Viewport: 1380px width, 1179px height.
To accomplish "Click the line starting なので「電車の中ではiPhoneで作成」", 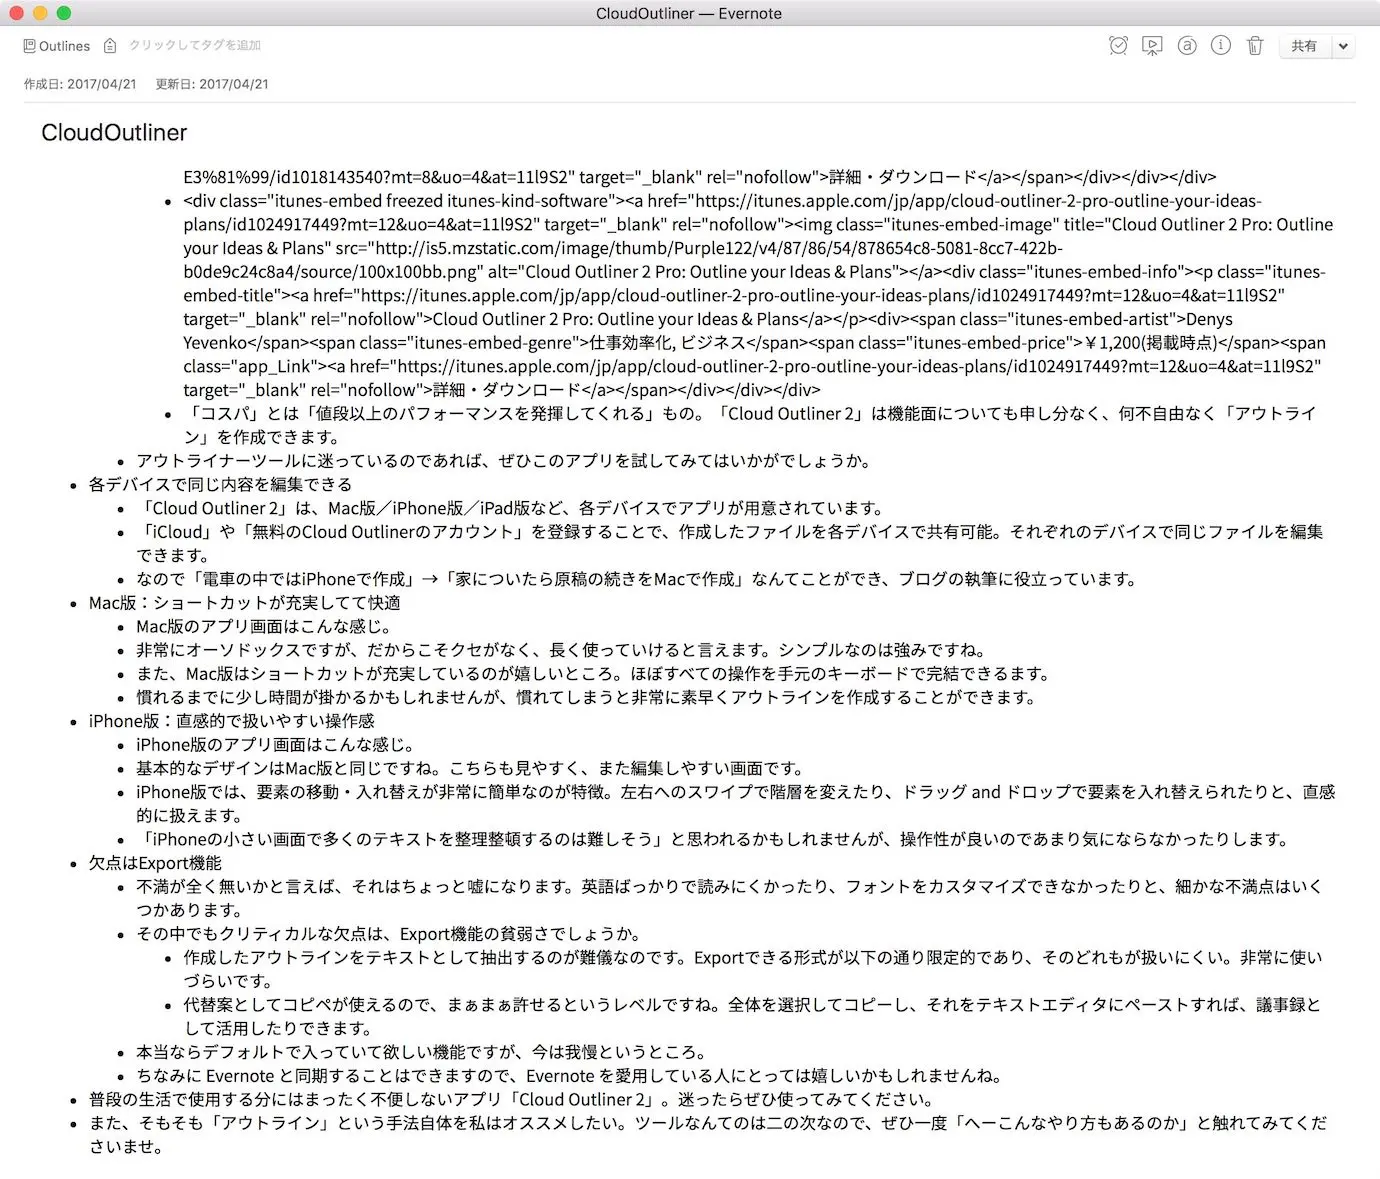I will pyautogui.click(x=637, y=579).
